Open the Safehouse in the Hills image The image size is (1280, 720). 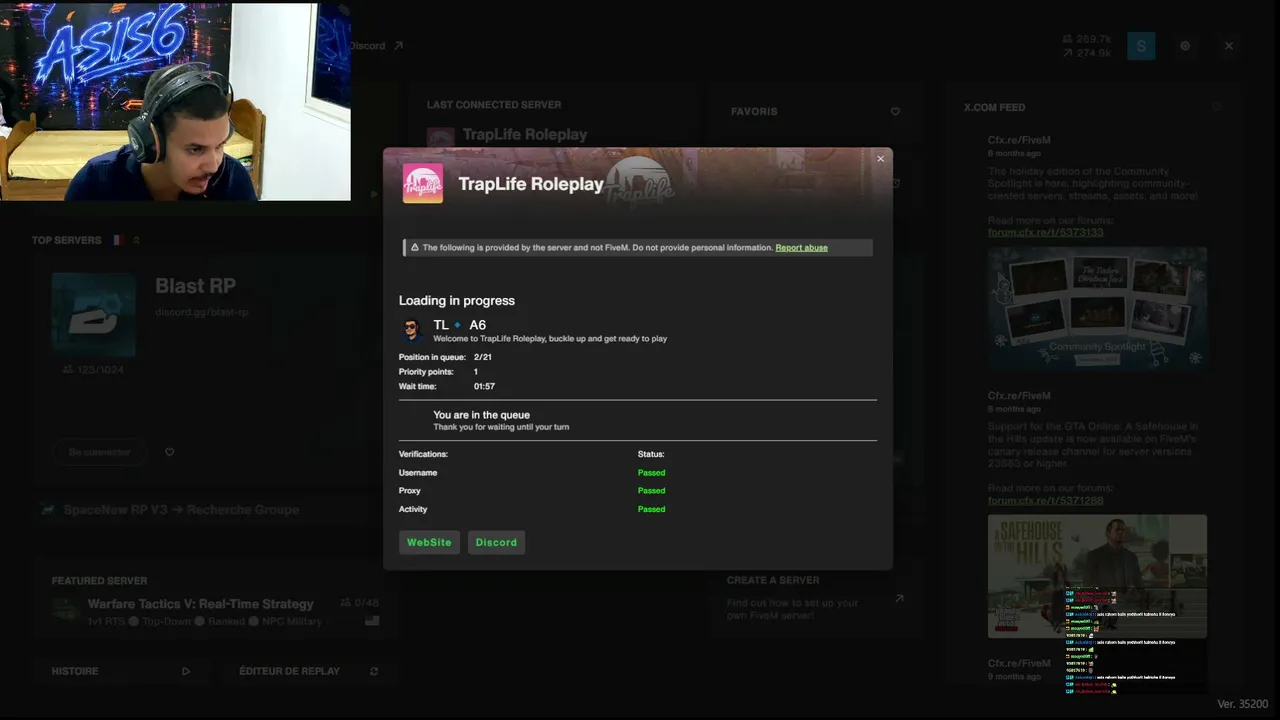coord(1097,576)
